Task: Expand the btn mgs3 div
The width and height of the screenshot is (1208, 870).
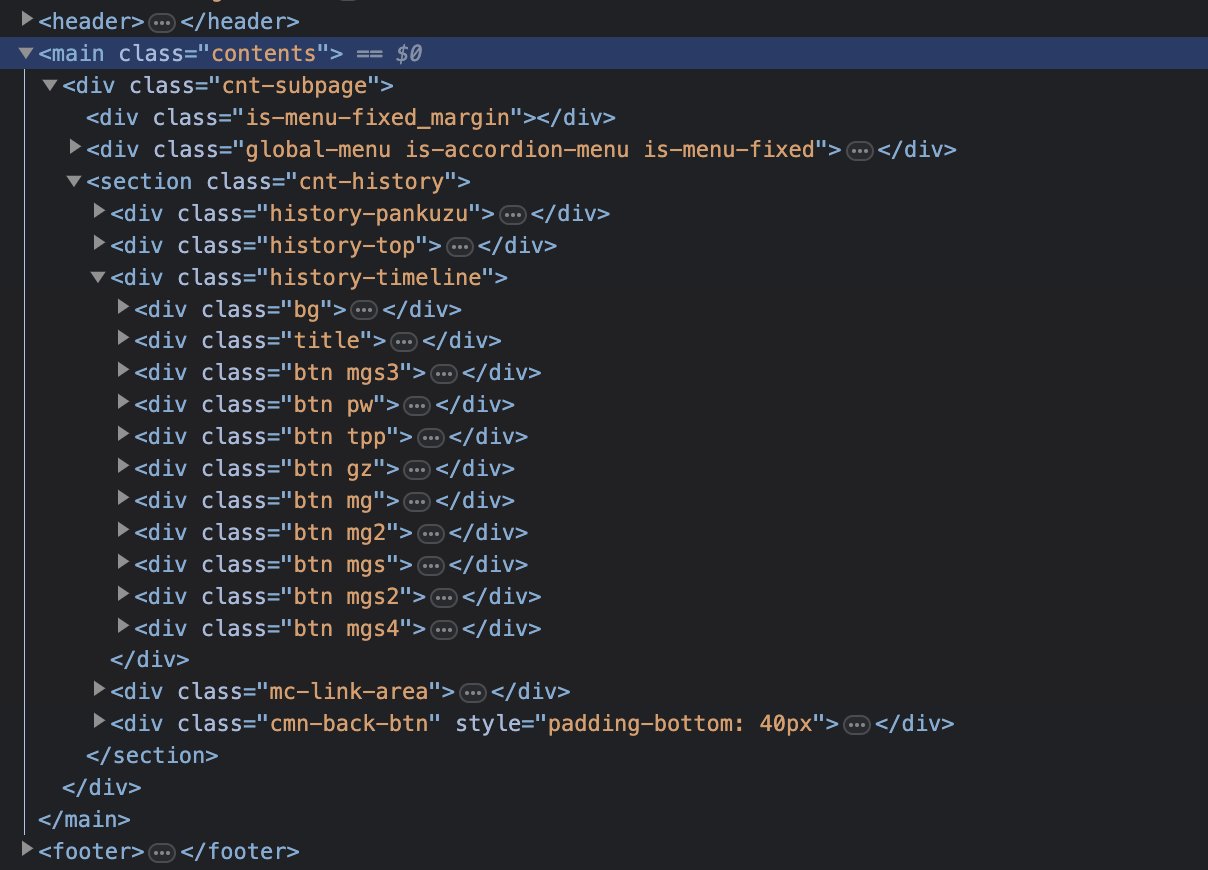Action: (x=124, y=372)
